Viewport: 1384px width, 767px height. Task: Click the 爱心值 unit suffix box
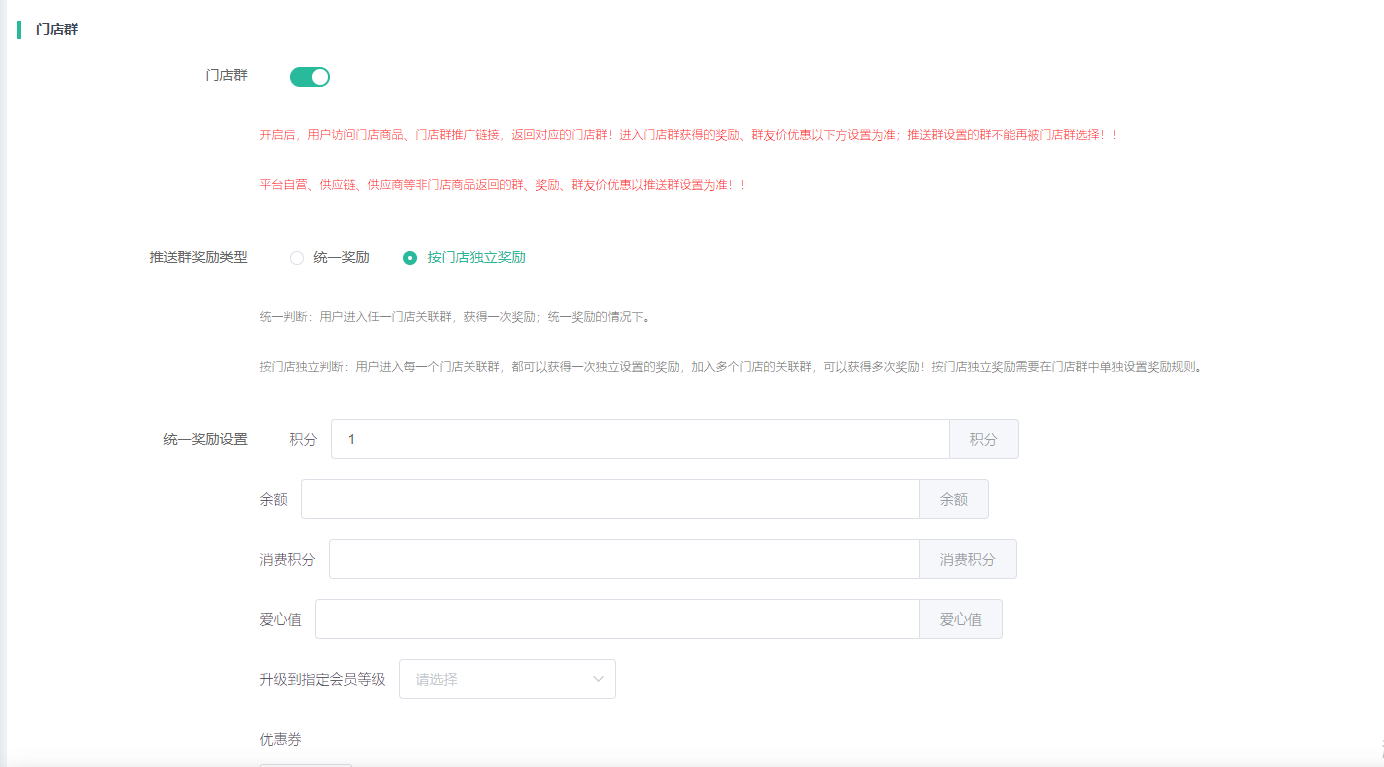click(960, 619)
